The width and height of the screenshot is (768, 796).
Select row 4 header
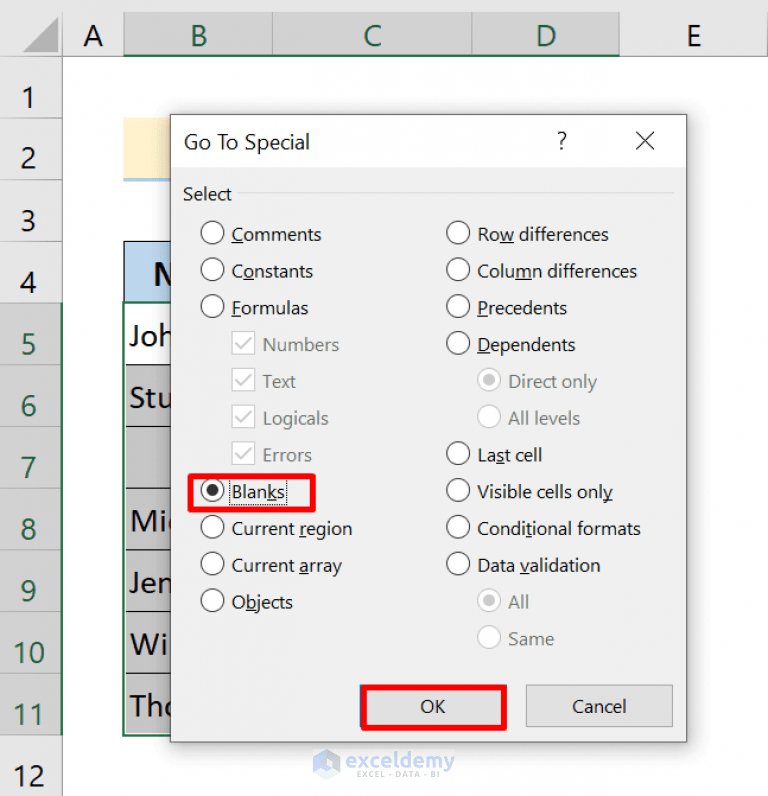[x=30, y=273]
